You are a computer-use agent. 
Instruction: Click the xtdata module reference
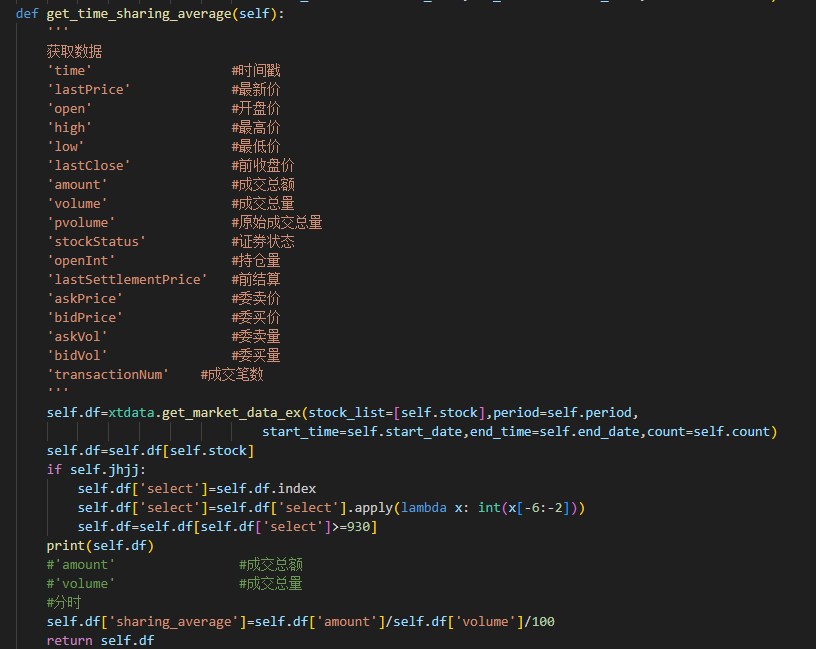click(131, 413)
